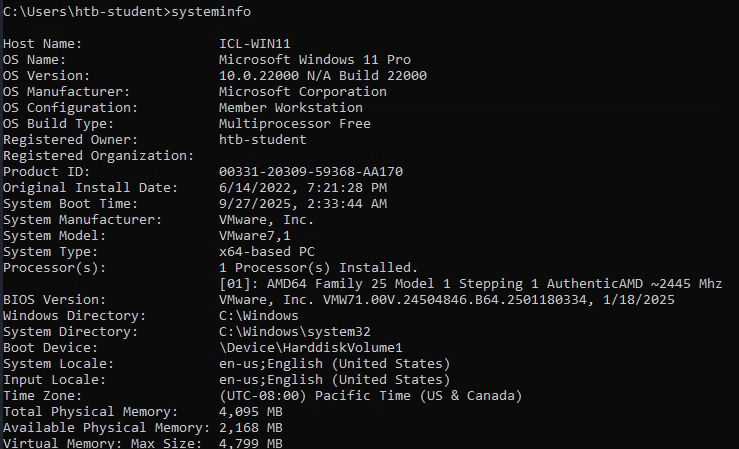Click the Product ID number
Screen dimensions: 739x449
pos(310,172)
